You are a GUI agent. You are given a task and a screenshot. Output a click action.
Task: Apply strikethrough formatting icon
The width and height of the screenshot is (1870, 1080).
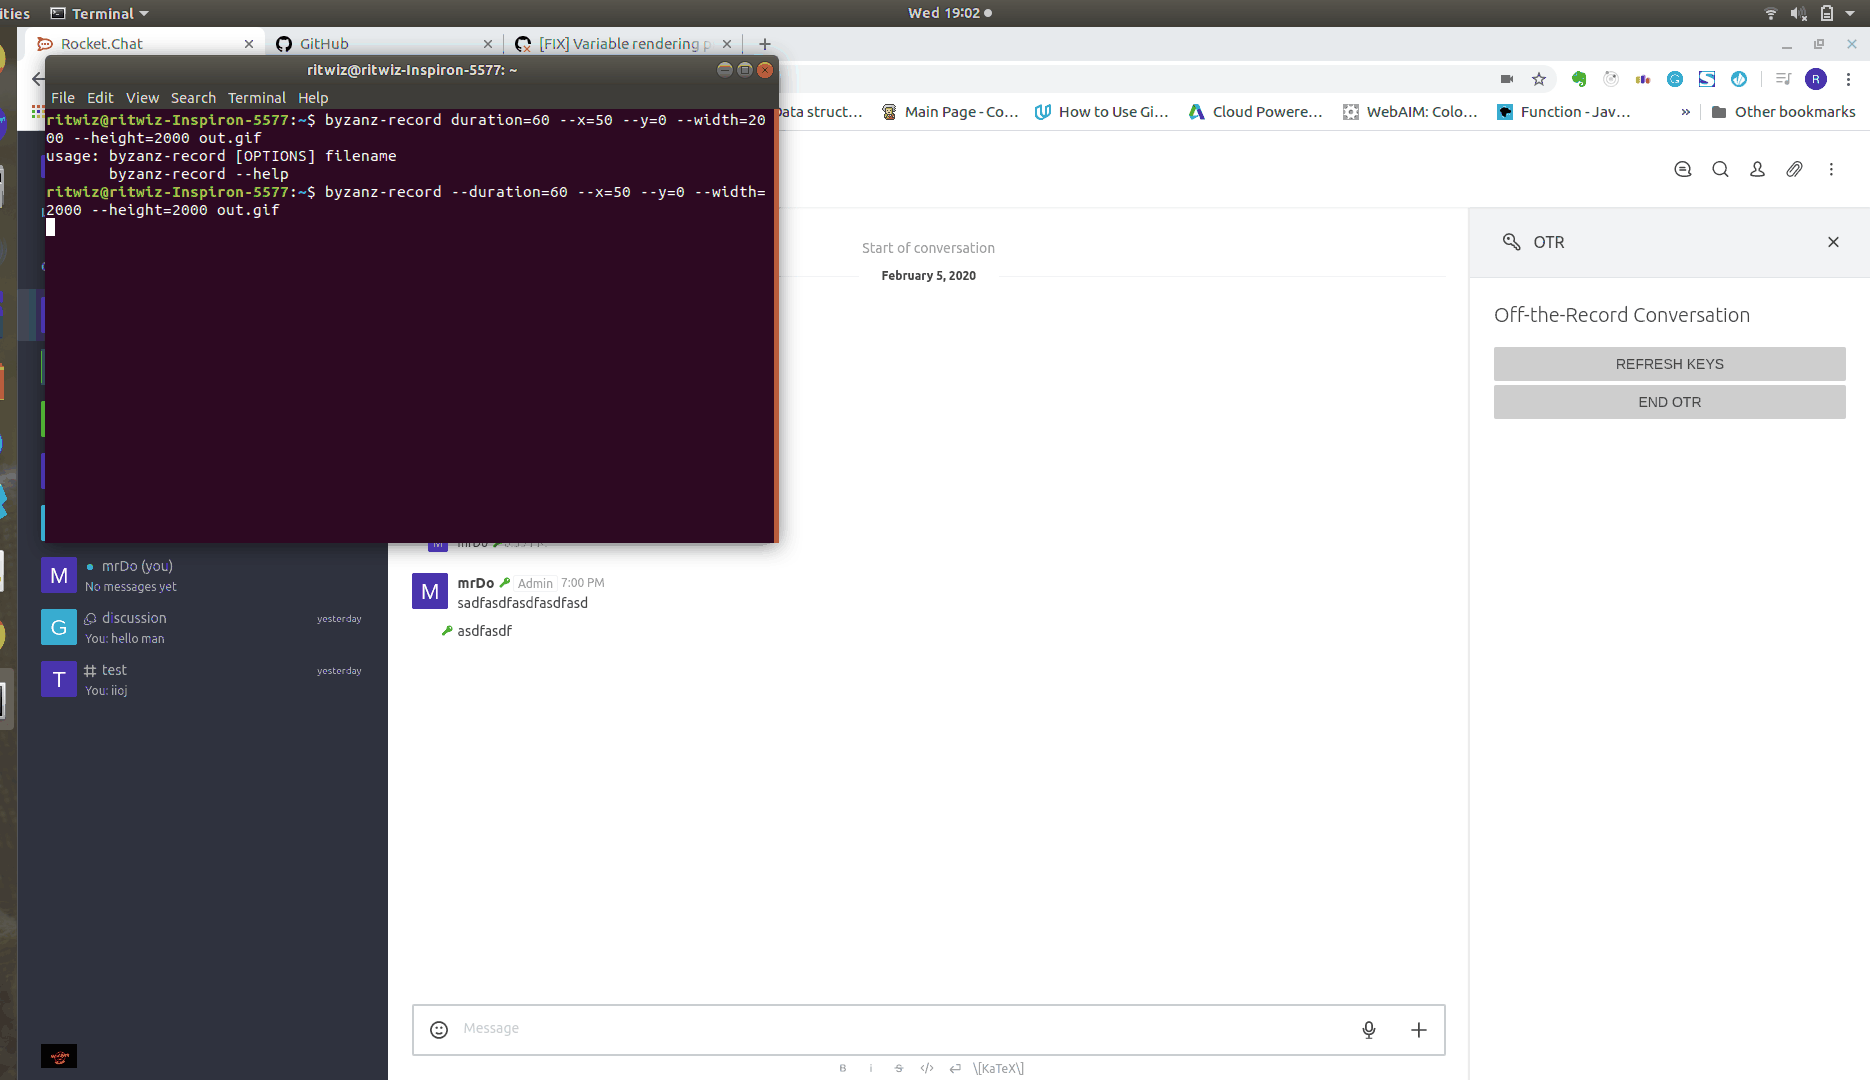[x=898, y=1068]
